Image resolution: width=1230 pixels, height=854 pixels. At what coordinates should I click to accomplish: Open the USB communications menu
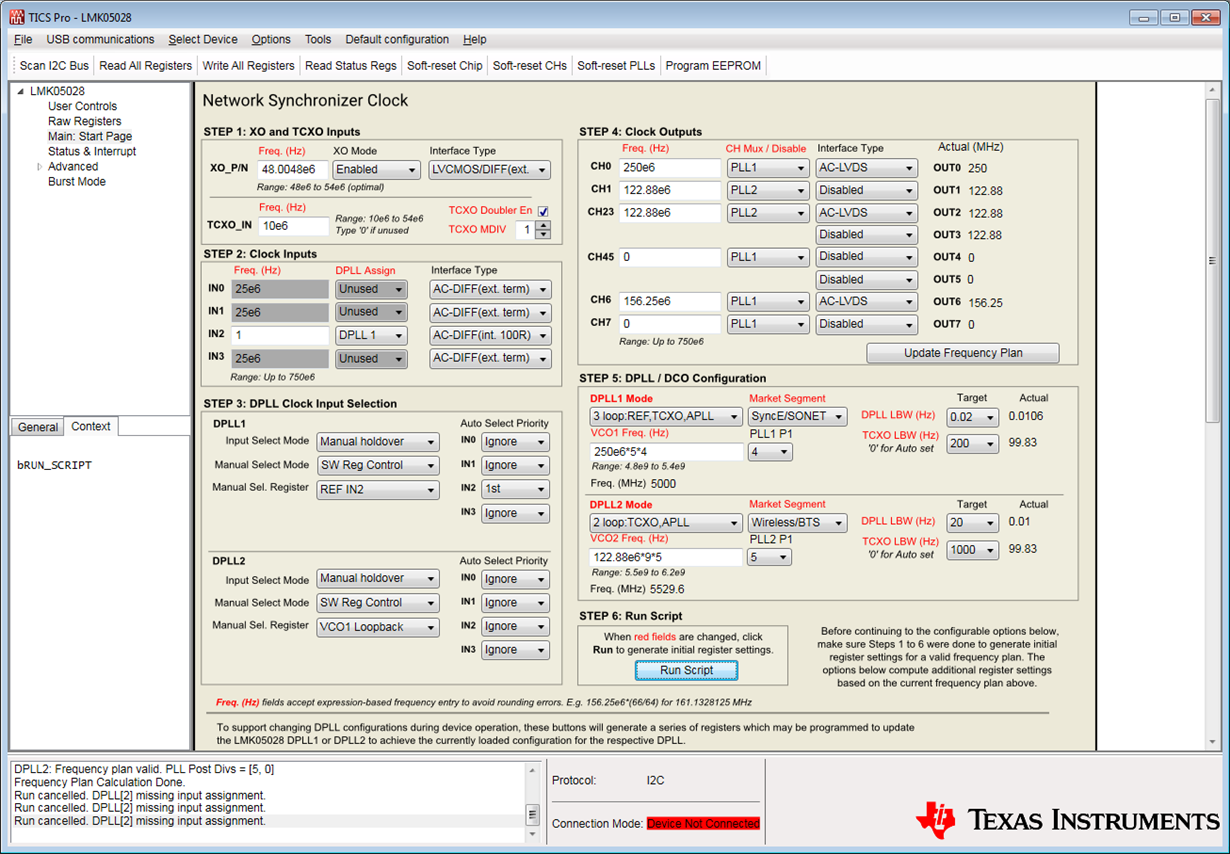(x=100, y=39)
